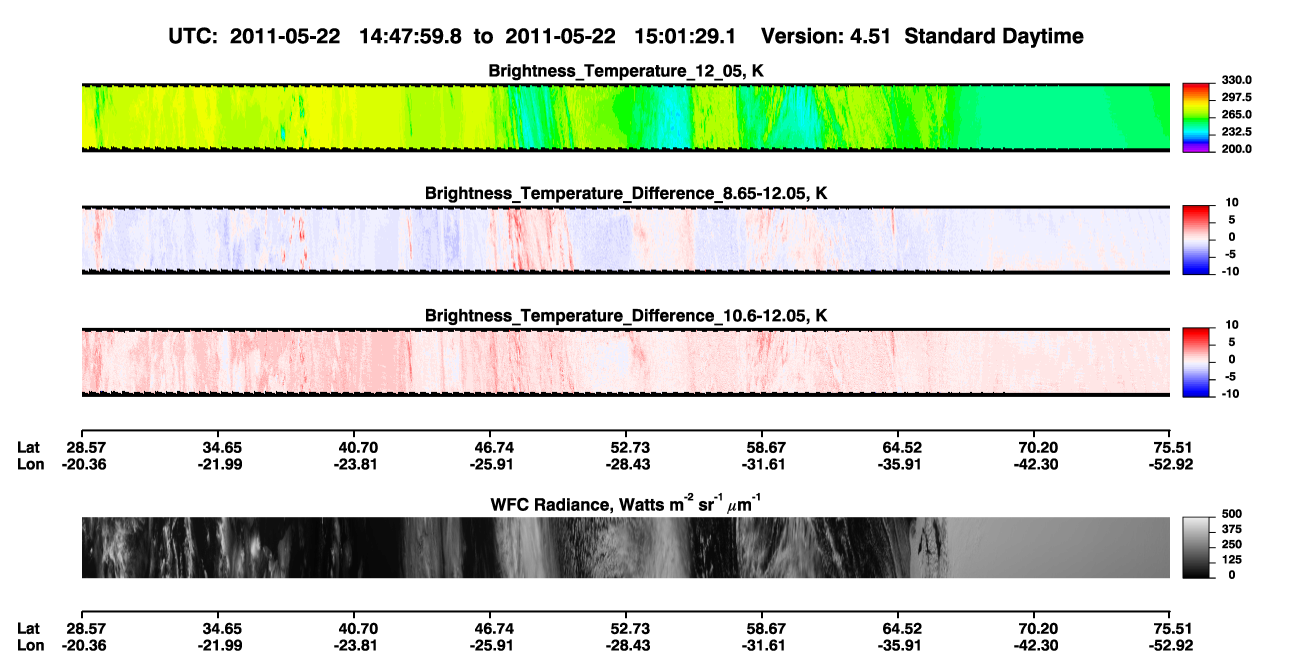Select the start time 14:47:59.8 in header
The height and width of the screenshot is (667, 1300).
tap(408, 36)
